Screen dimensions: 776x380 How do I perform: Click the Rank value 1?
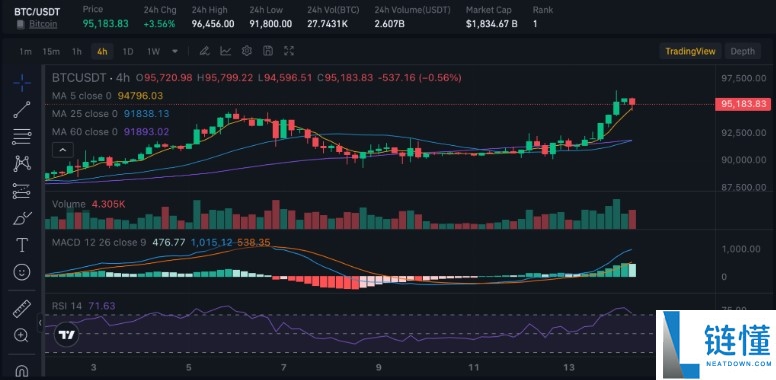coord(535,24)
